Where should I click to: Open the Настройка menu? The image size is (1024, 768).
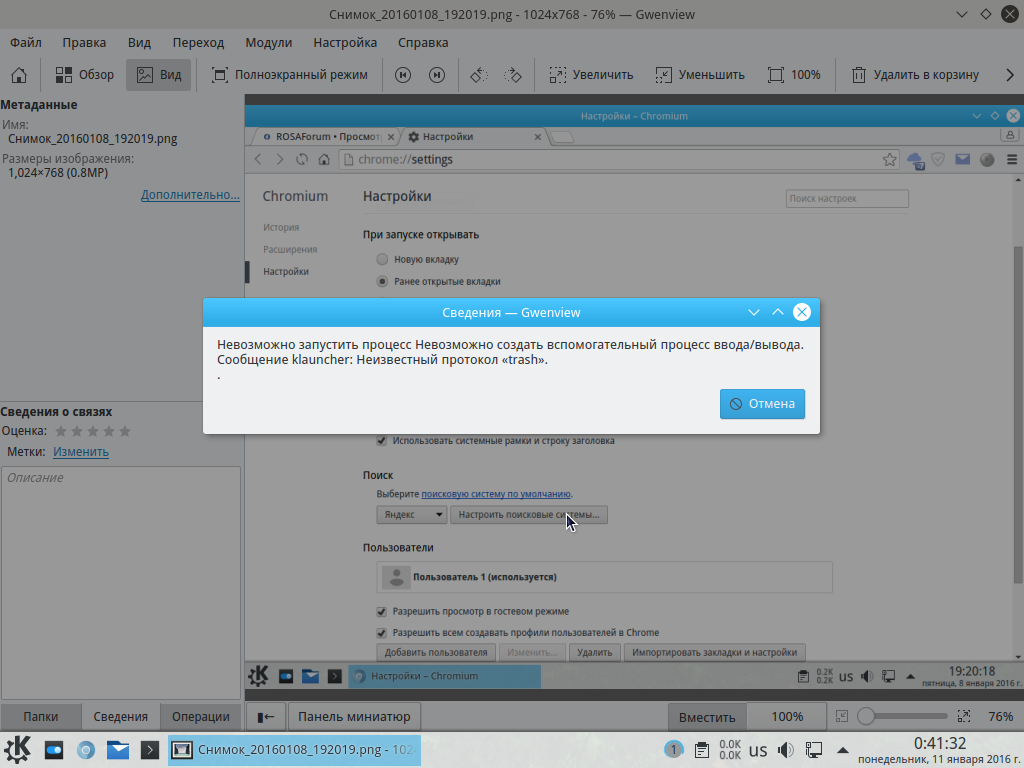pyautogui.click(x=345, y=42)
